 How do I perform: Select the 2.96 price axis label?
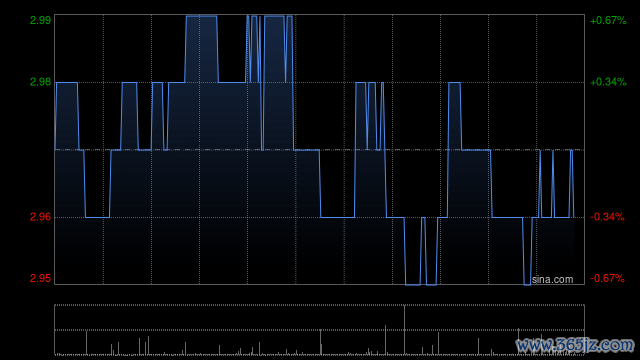point(40,217)
